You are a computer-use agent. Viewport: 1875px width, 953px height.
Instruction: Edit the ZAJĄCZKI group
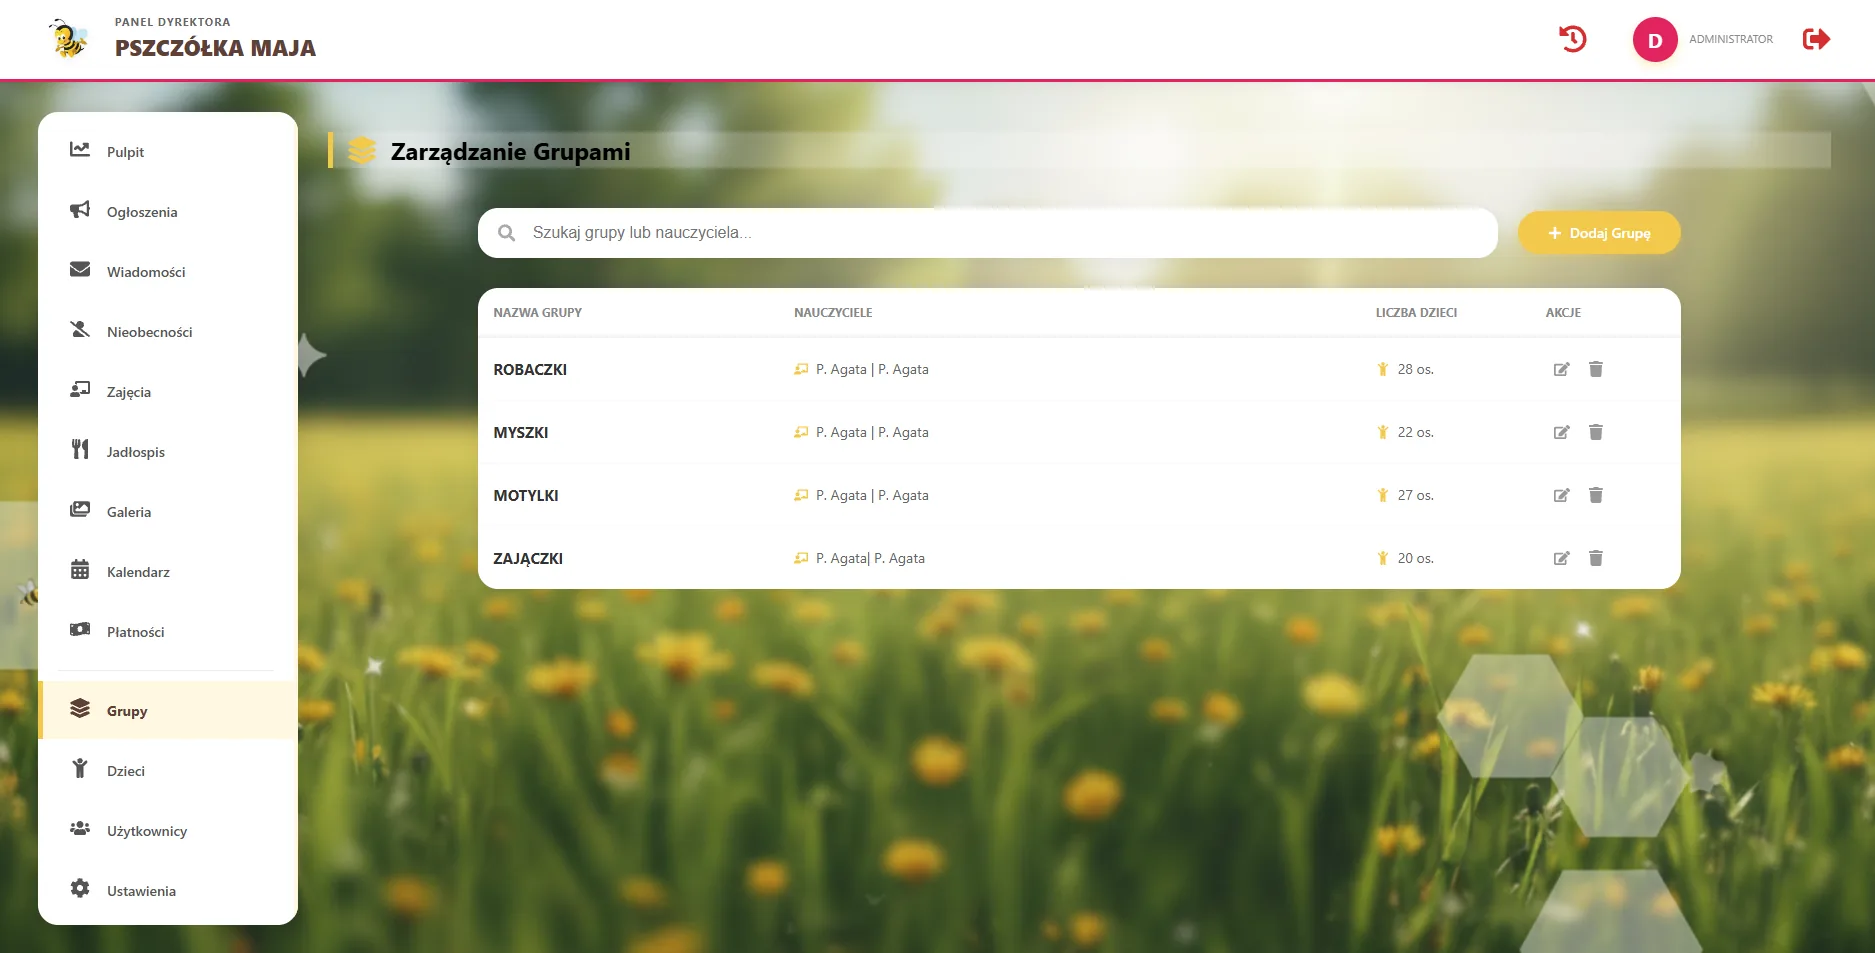tap(1561, 558)
